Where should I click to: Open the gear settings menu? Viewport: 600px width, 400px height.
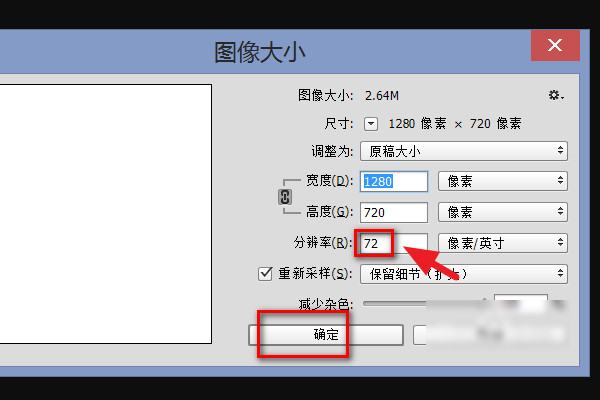[556, 95]
